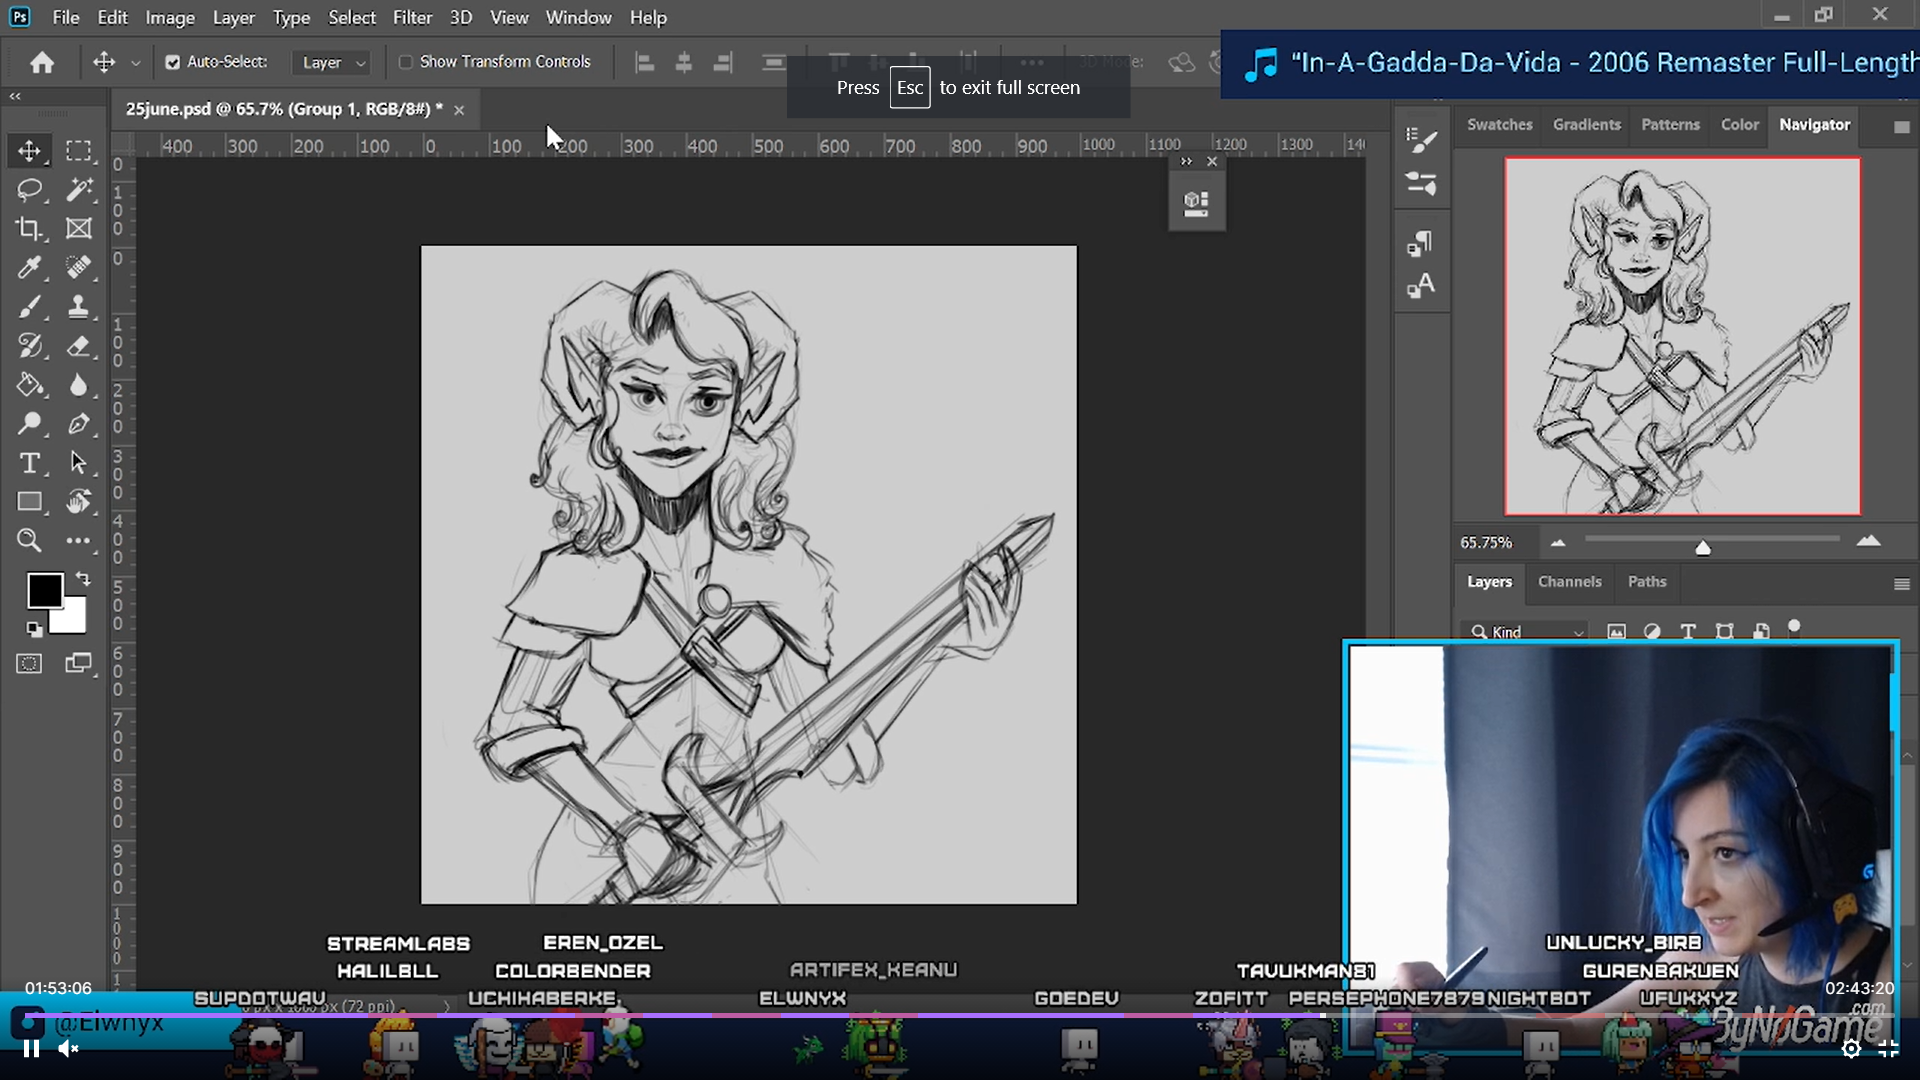
Task: Select the Dodge tool
Action: point(29,424)
